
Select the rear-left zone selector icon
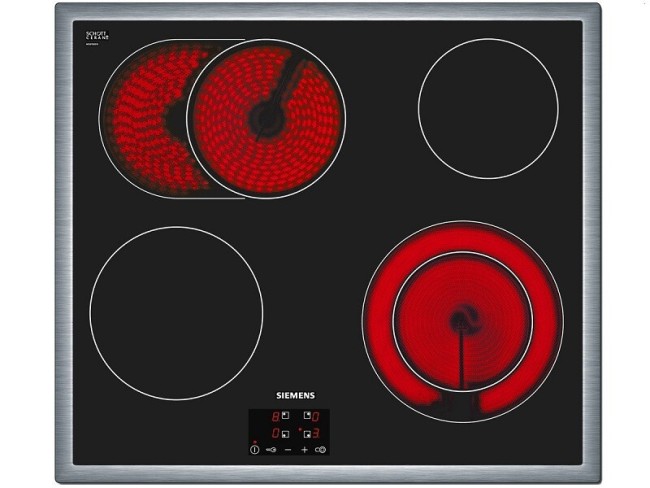pyautogui.click(x=285, y=415)
